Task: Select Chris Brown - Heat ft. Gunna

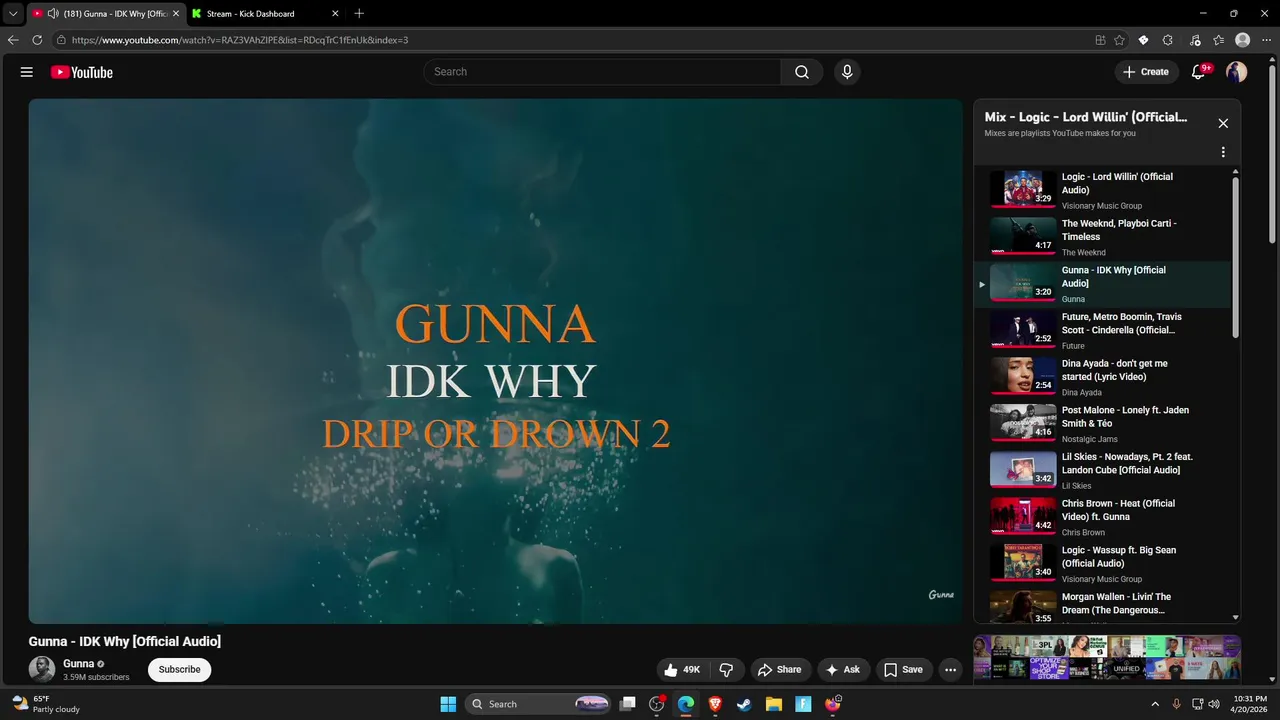Action: (1103, 517)
